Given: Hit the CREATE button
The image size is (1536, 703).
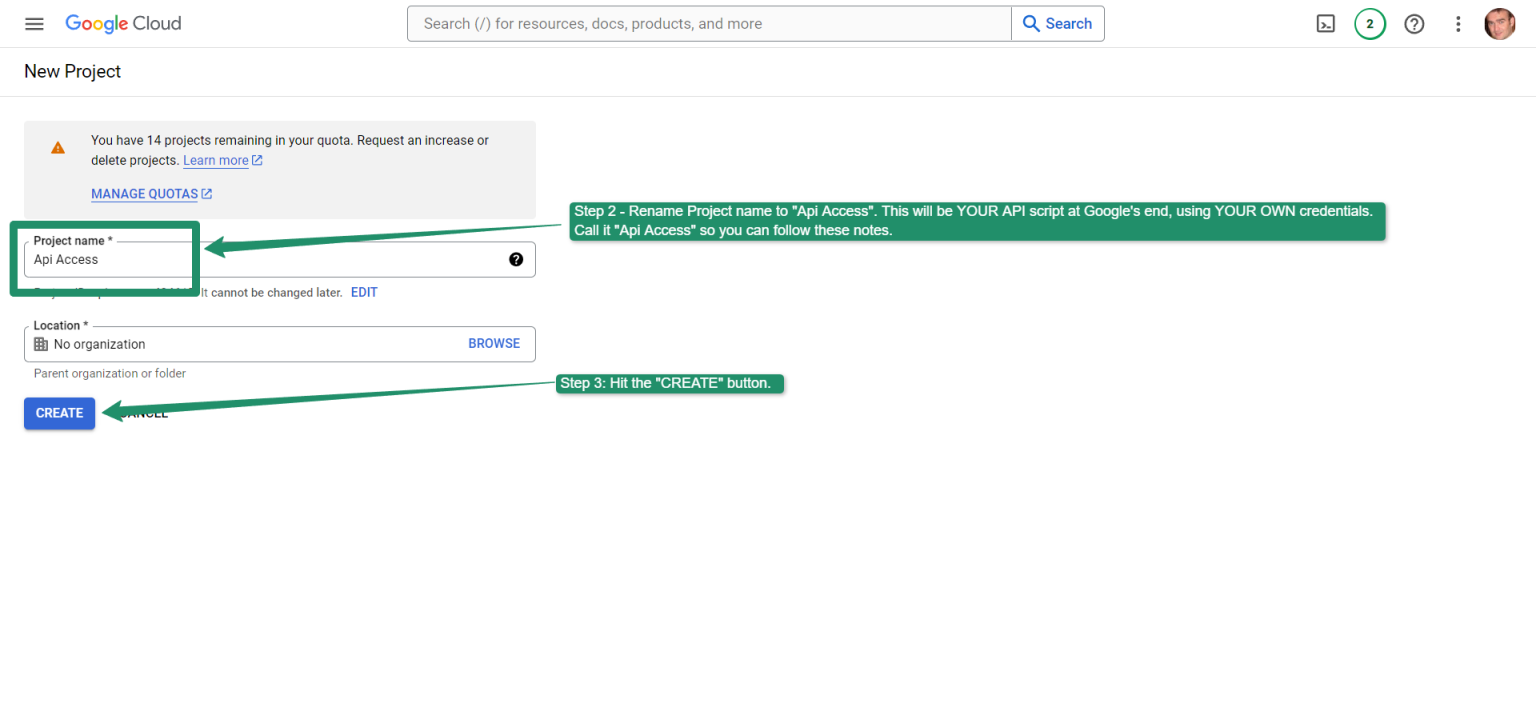Looking at the screenshot, I should pyautogui.click(x=59, y=412).
